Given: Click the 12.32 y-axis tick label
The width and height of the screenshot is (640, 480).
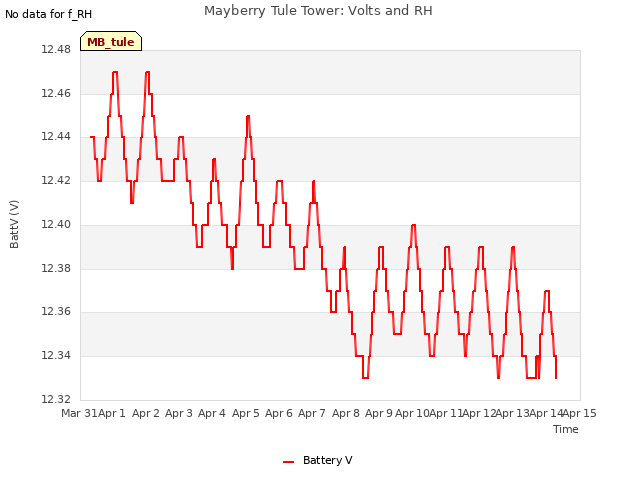Looking at the screenshot, I should pyautogui.click(x=56, y=399).
